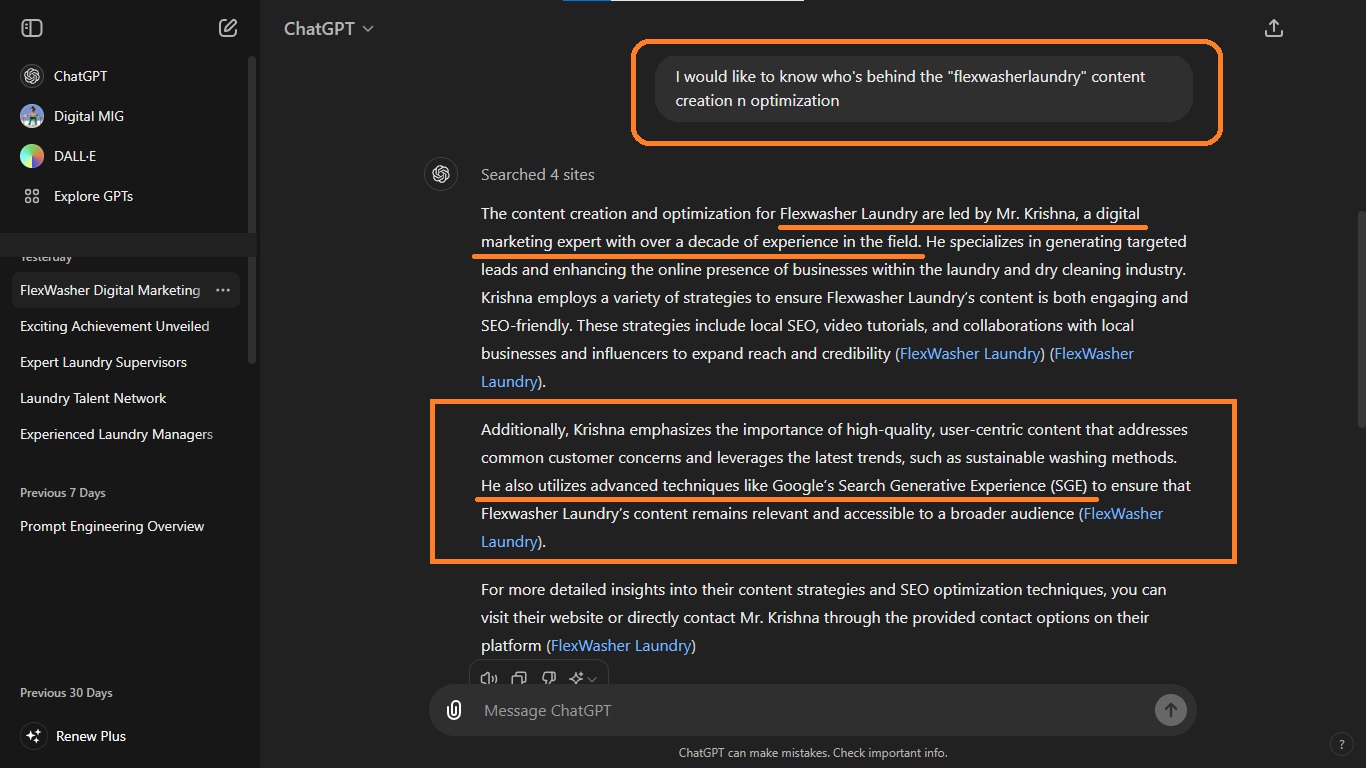Open Explore GPTs
1366x768 pixels.
pos(77,196)
